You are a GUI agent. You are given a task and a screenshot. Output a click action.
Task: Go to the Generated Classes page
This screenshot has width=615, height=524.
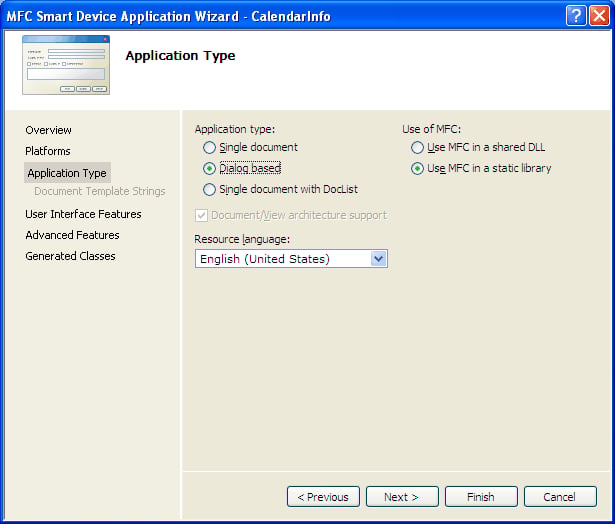(70, 256)
